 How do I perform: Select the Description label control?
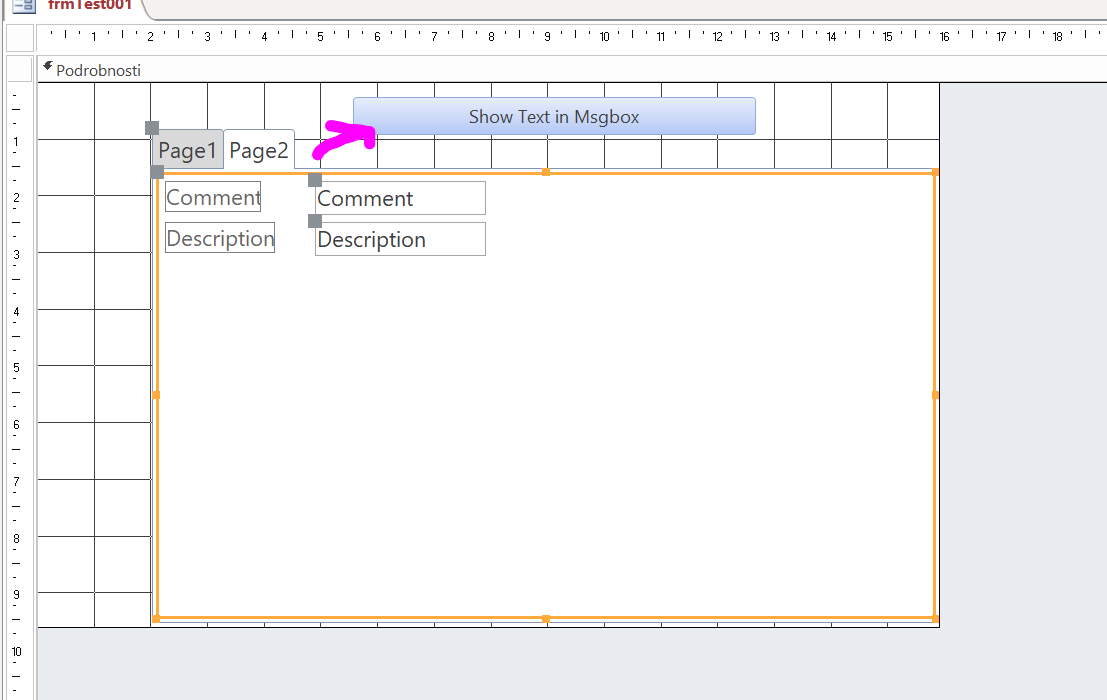[x=220, y=238]
